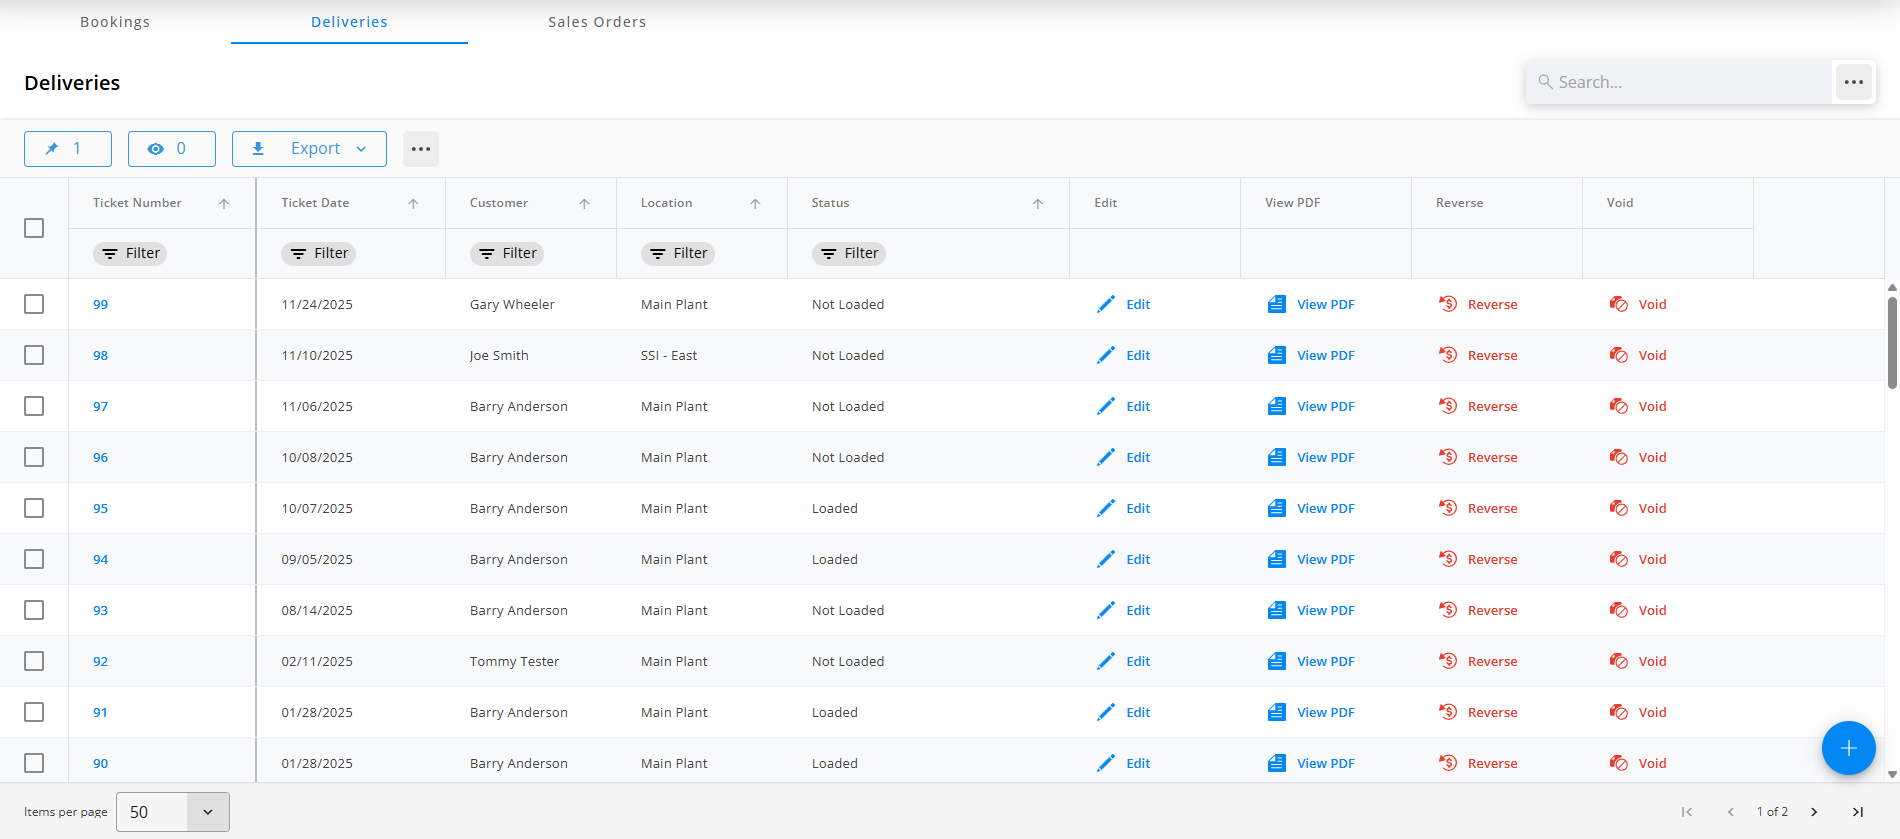
Task: Click the pencil Edit icon for ticket 99
Action: tap(1105, 304)
